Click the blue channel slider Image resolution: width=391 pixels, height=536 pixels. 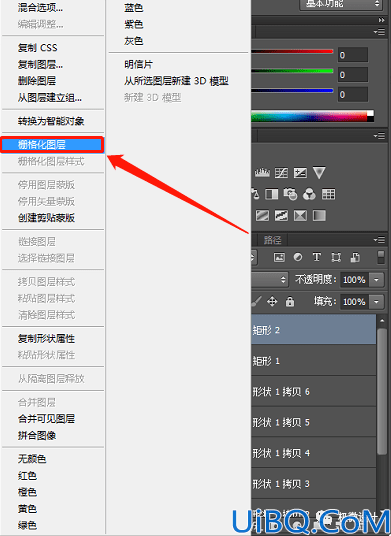point(292,91)
